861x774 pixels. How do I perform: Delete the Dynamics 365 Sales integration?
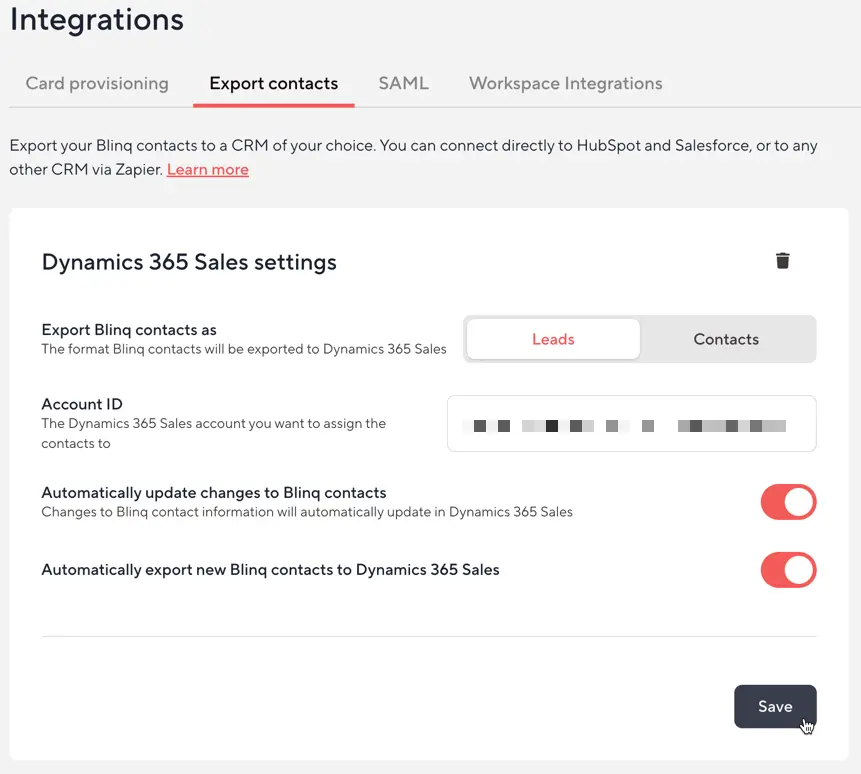pyautogui.click(x=782, y=261)
